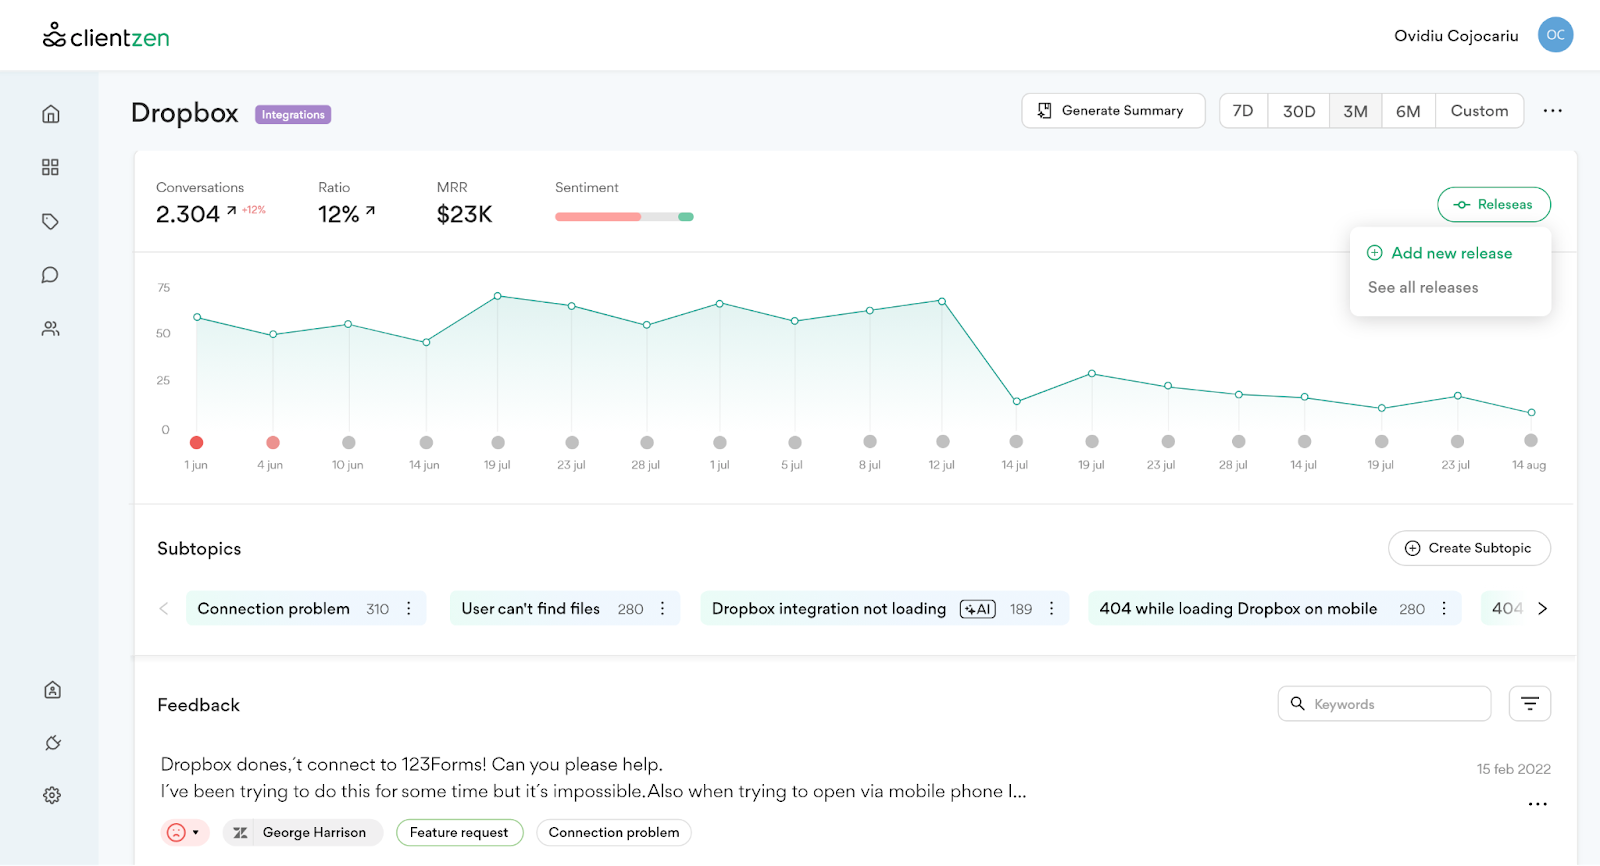Open the feedback message about 123Forms
Image resolution: width=1600 pixels, height=866 pixels.
(594, 778)
